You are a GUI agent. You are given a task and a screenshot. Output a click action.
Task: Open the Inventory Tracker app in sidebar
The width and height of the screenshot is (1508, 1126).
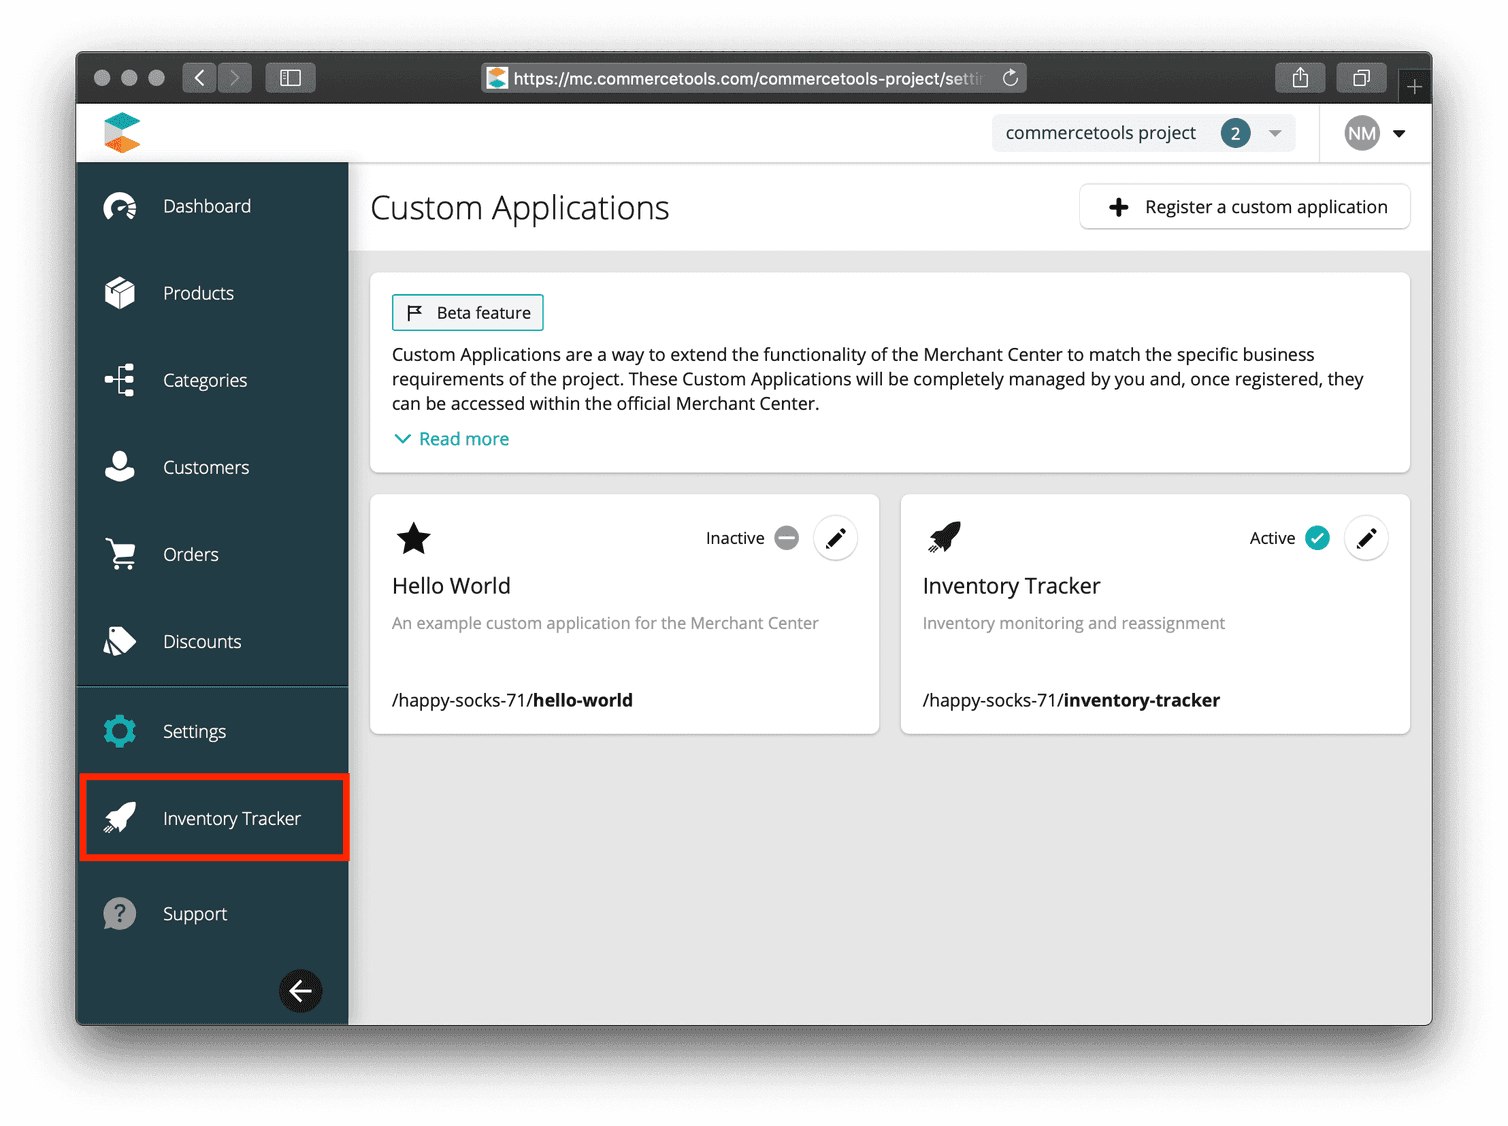pos(231,817)
